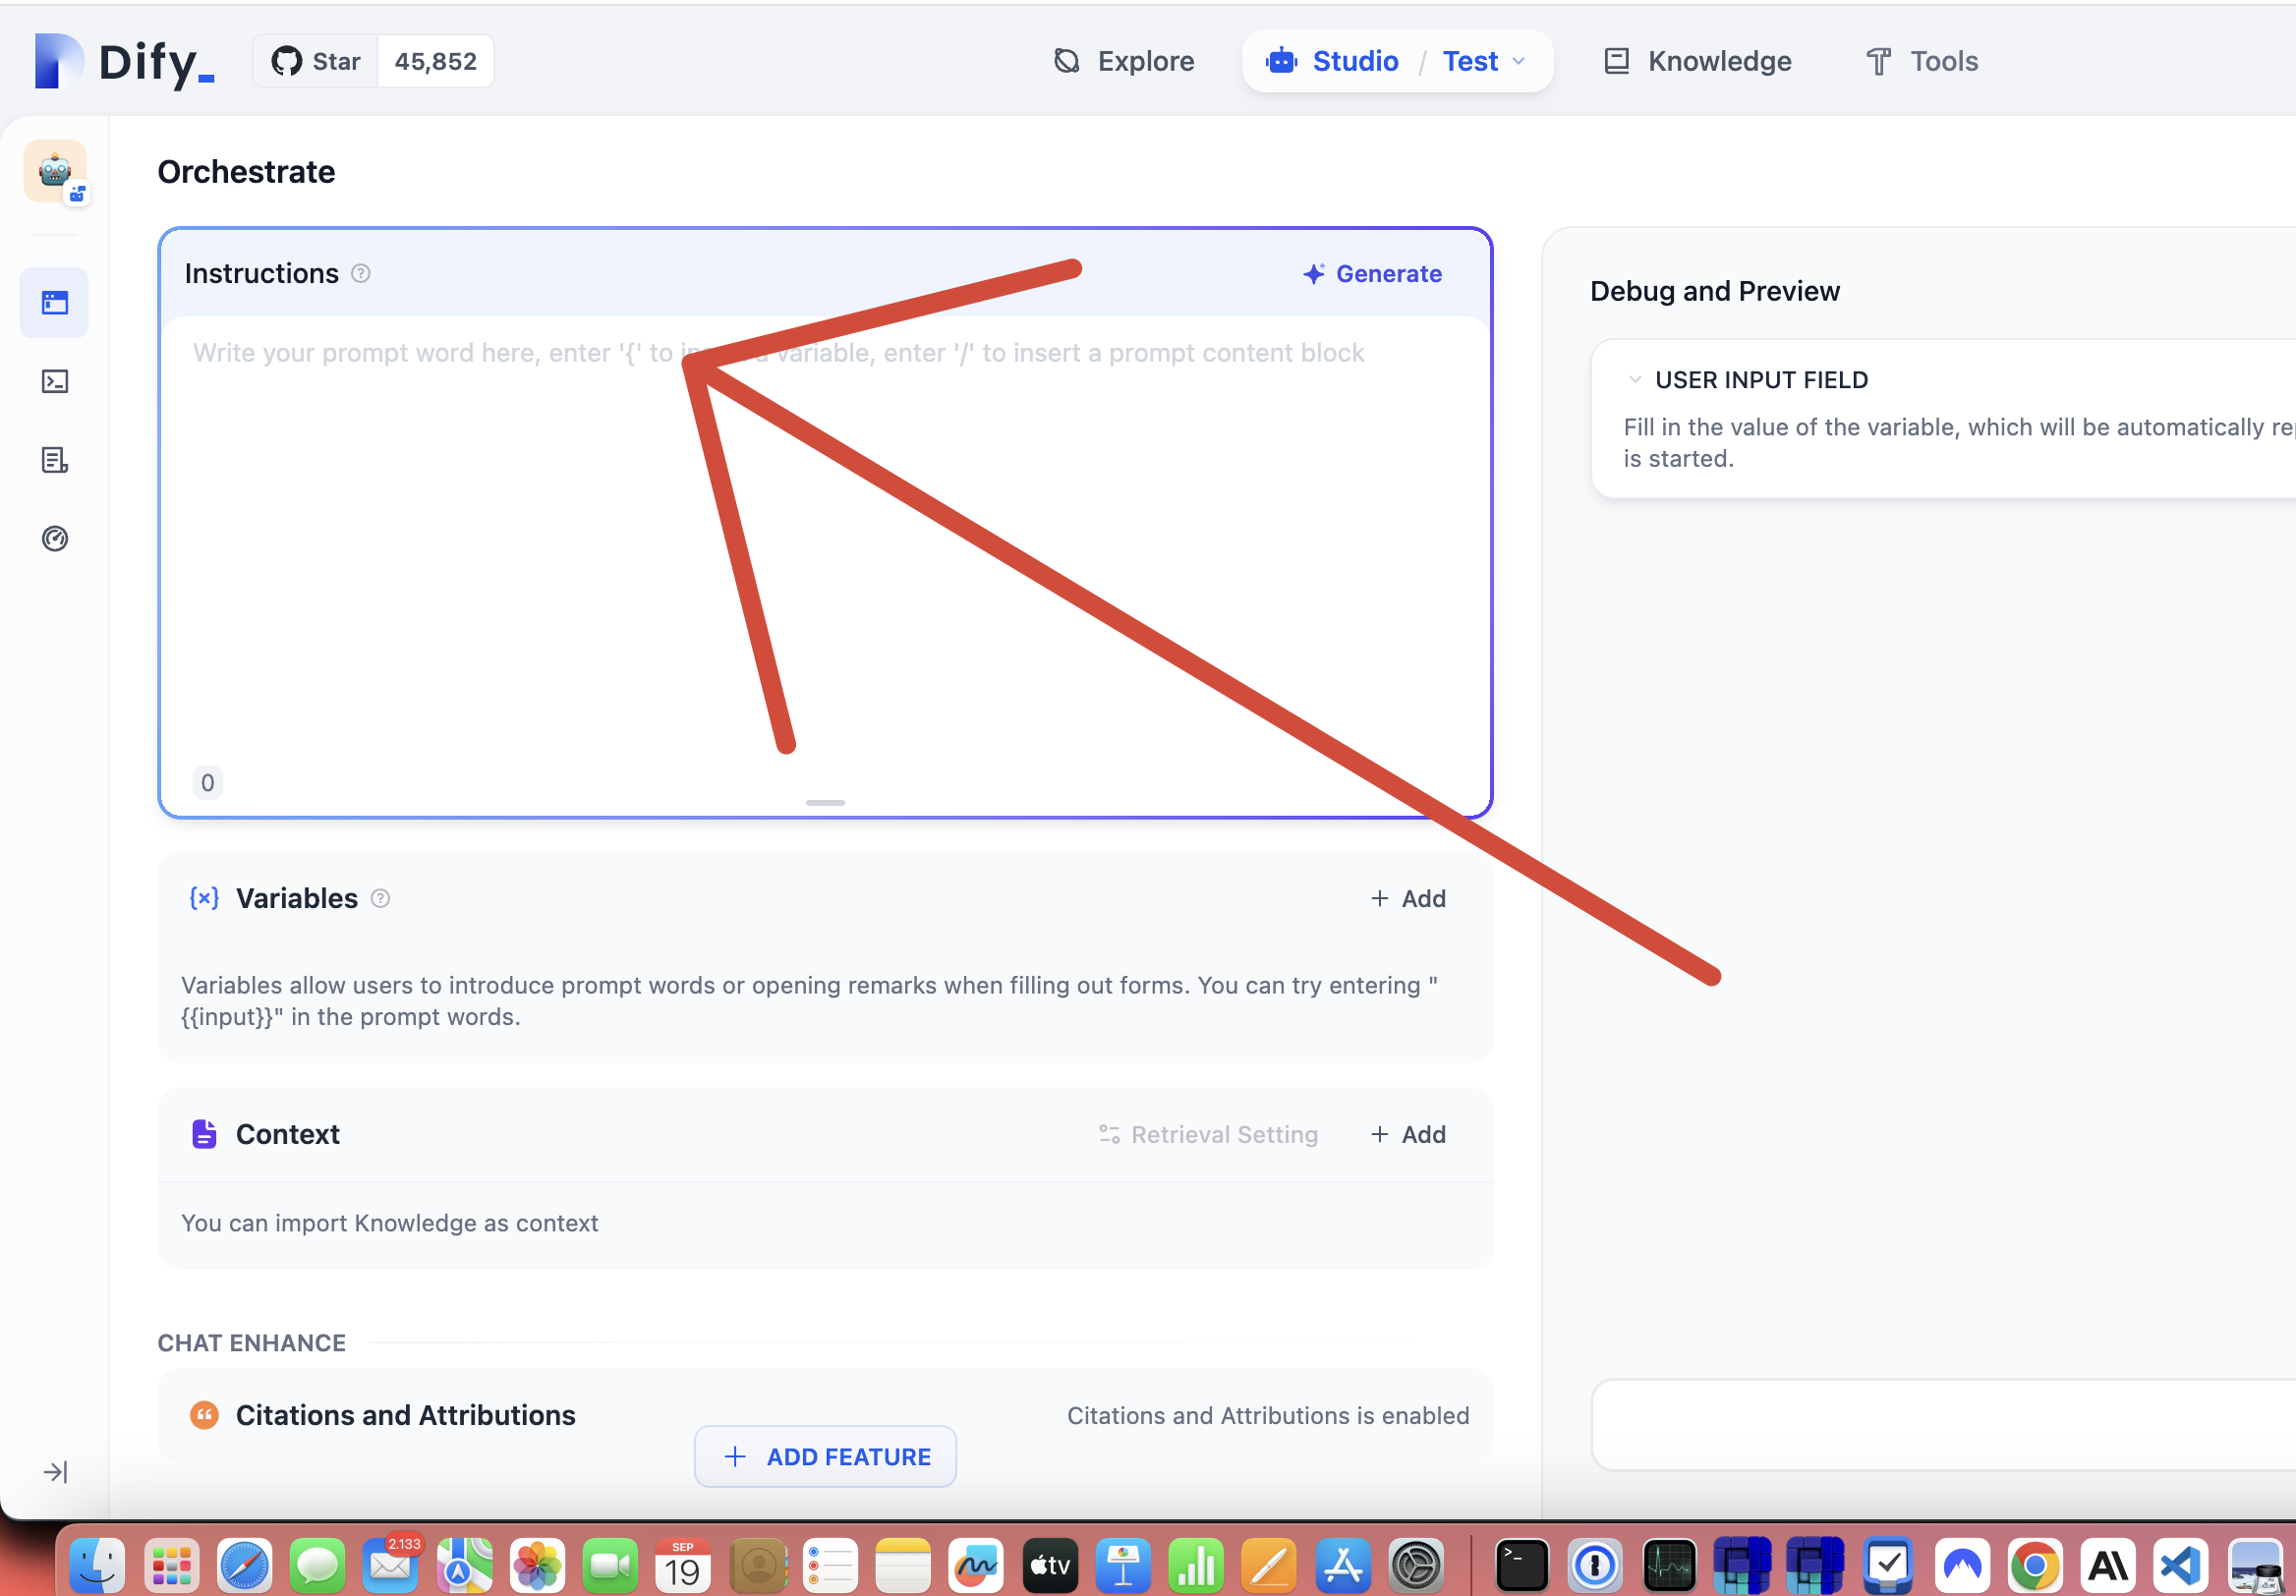This screenshot has height=1596, width=2296.
Task: Open the Monitoring gauge sidebar icon
Action: coord(54,539)
